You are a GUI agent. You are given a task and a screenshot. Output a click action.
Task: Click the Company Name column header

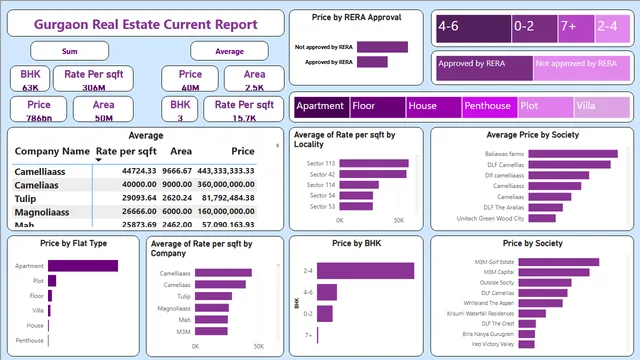52,151
